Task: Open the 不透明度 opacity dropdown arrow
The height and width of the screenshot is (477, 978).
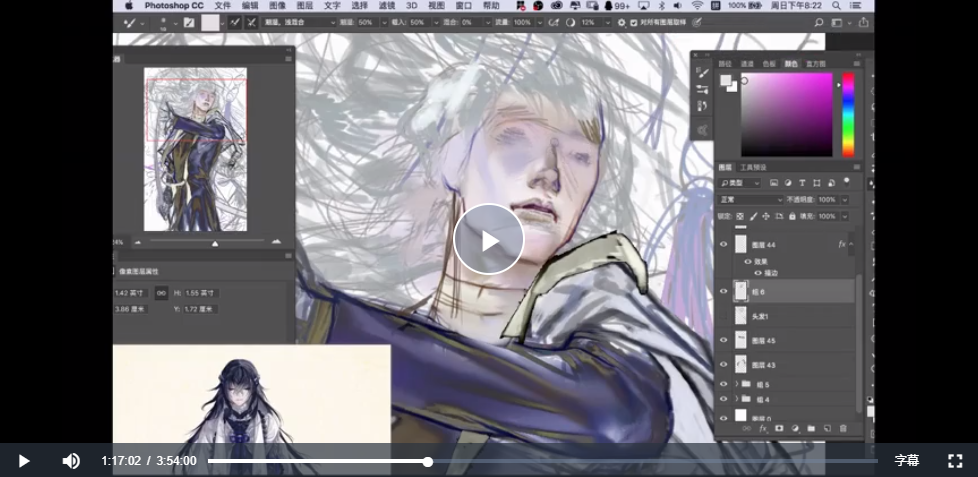Action: tap(845, 200)
